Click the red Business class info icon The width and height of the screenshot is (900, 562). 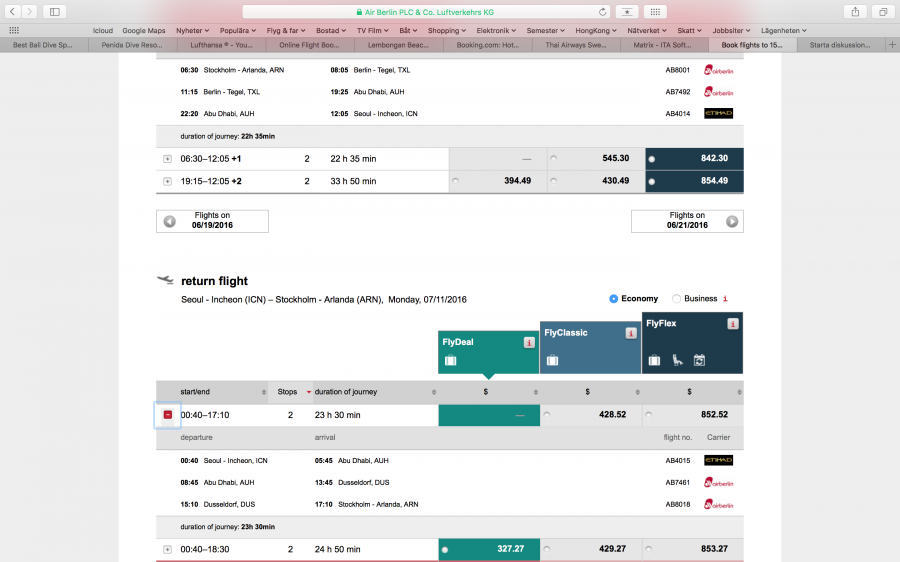(x=725, y=299)
